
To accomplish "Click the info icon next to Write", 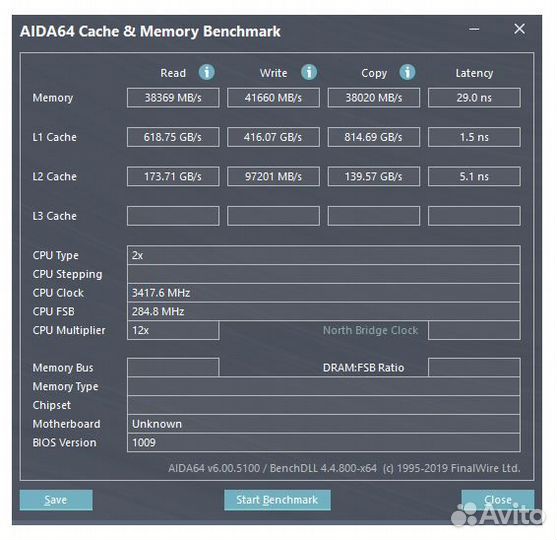I will [309, 72].
